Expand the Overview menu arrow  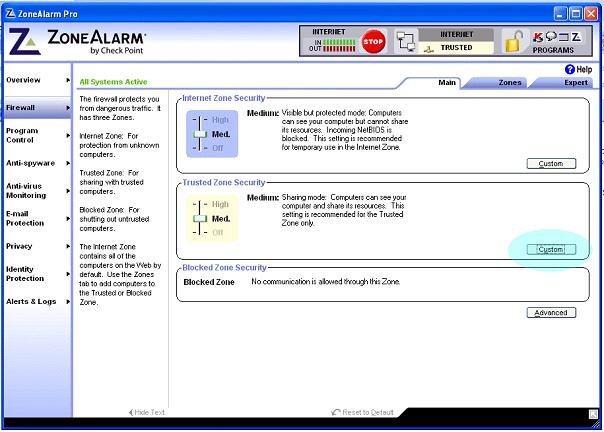pos(68,80)
